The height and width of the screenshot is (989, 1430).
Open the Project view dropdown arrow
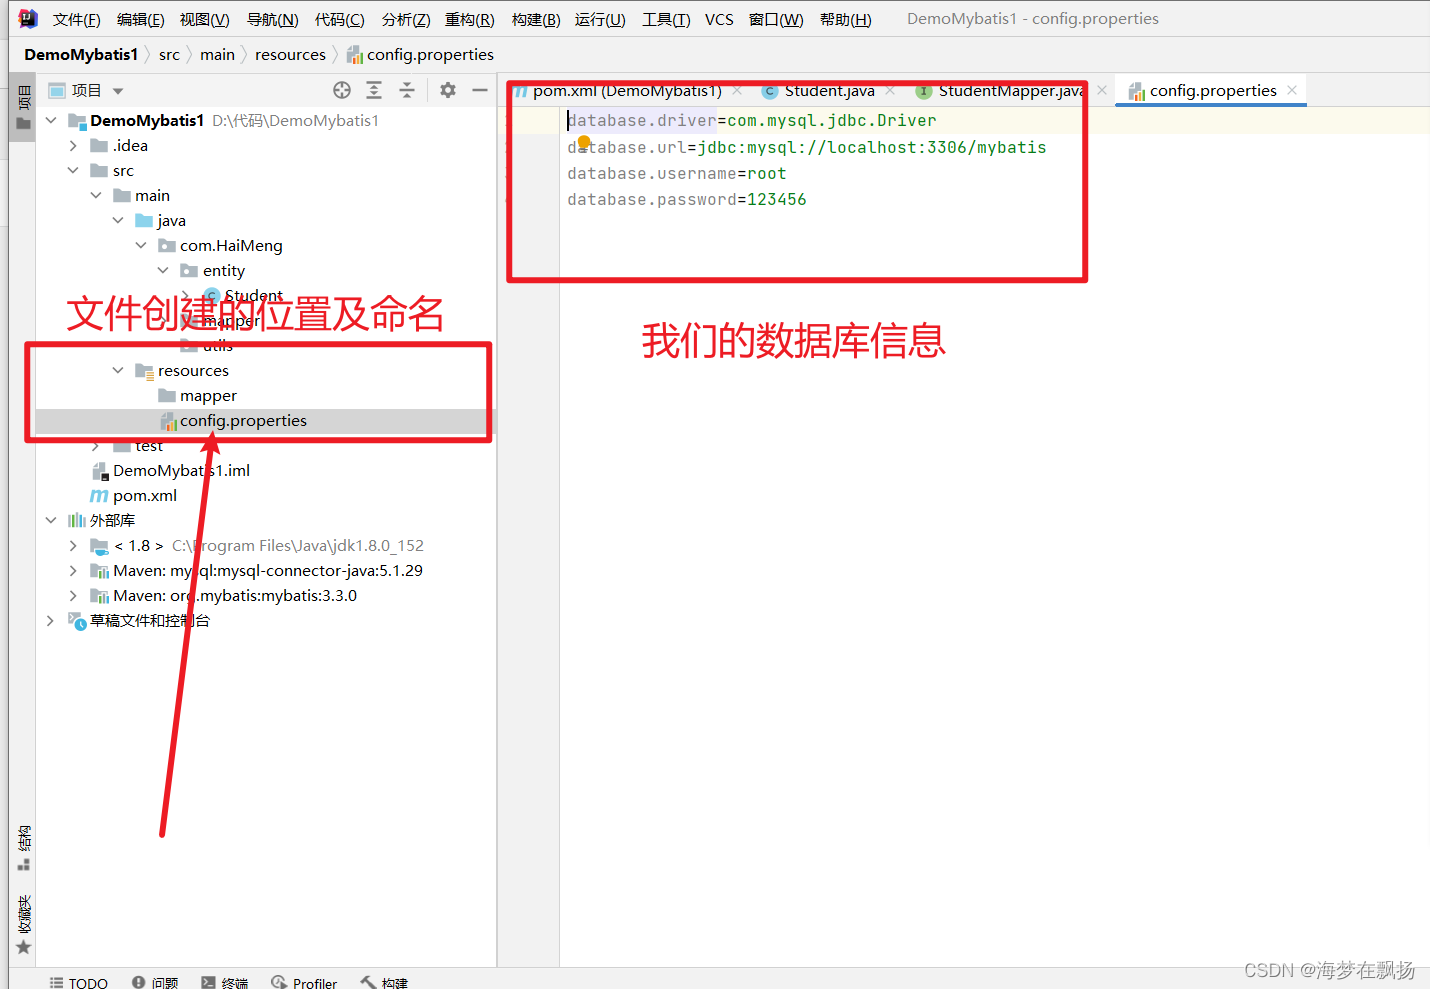[118, 91]
